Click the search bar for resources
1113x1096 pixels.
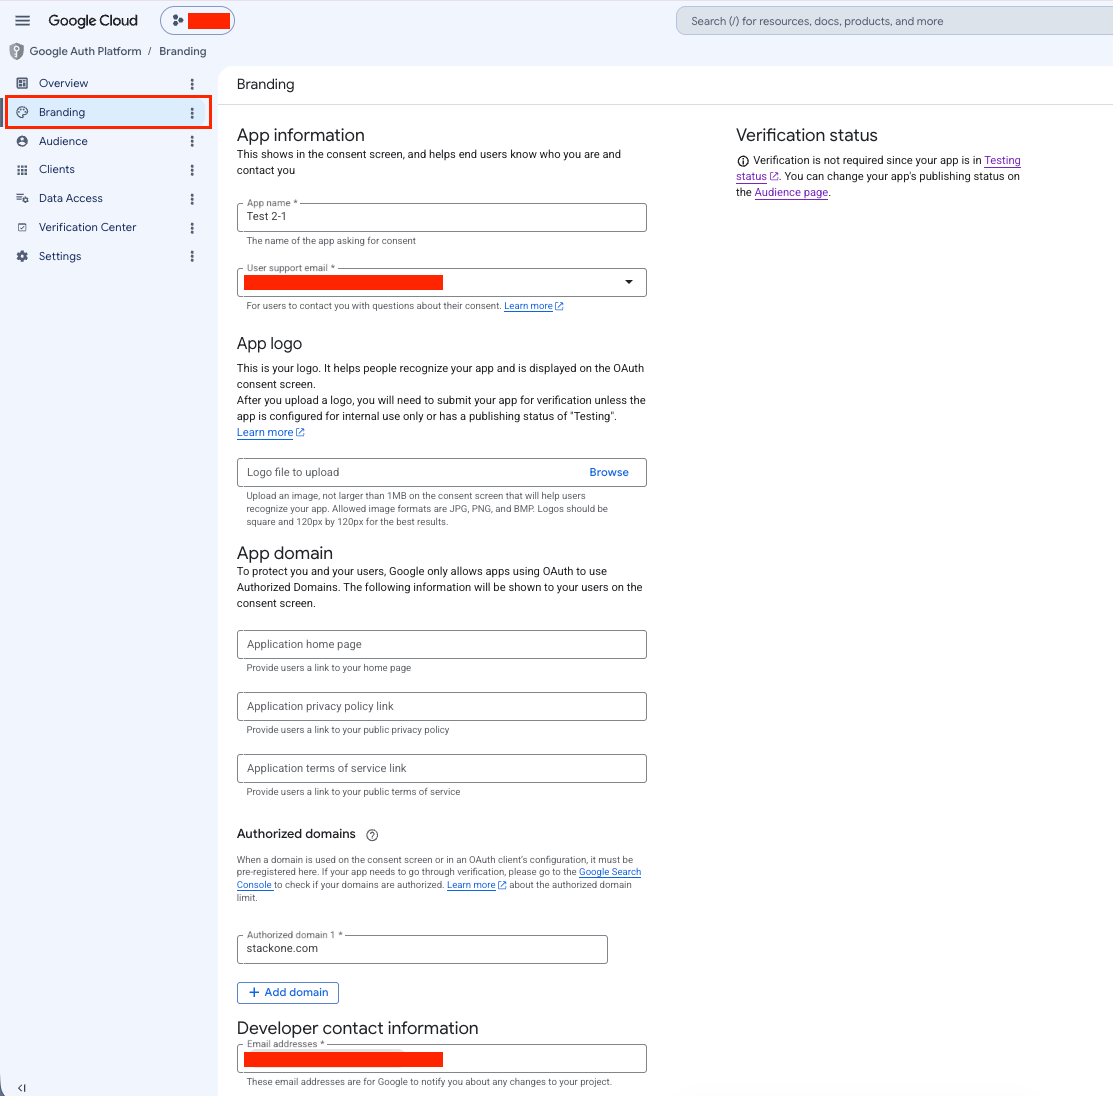pyautogui.click(x=894, y=21)
